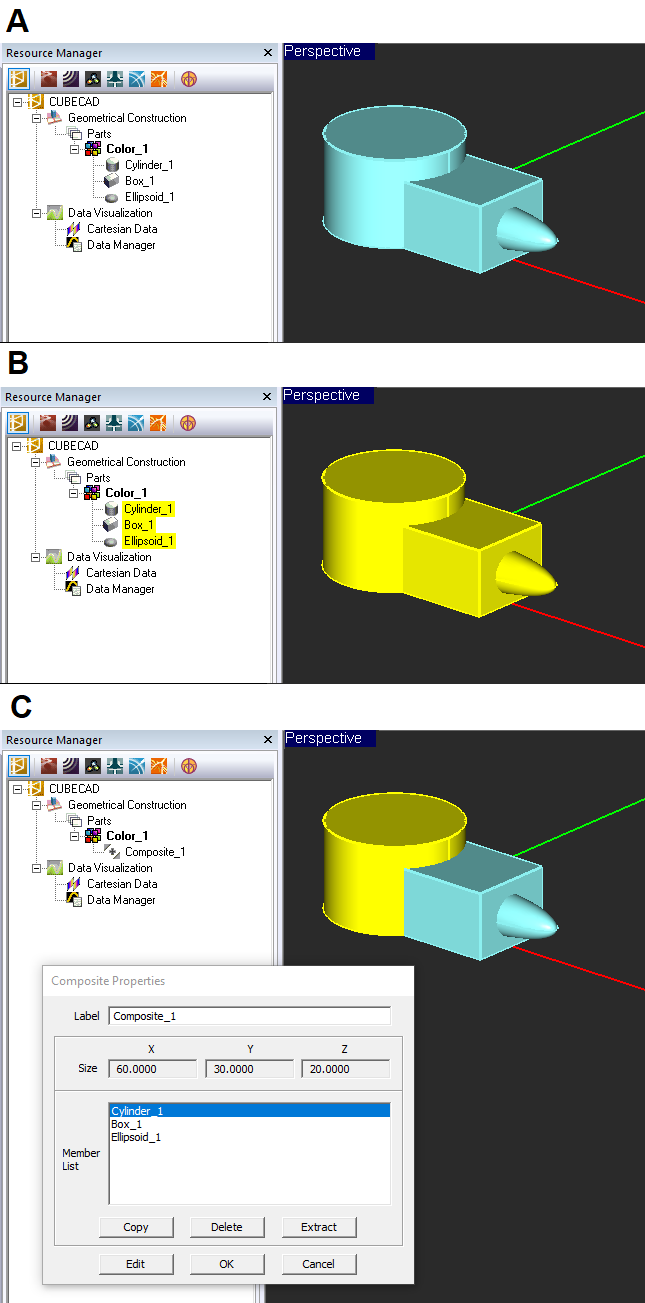Collapse the Color_1 node in panel B
Viewport: 645px width, 1303px height.
74,494
